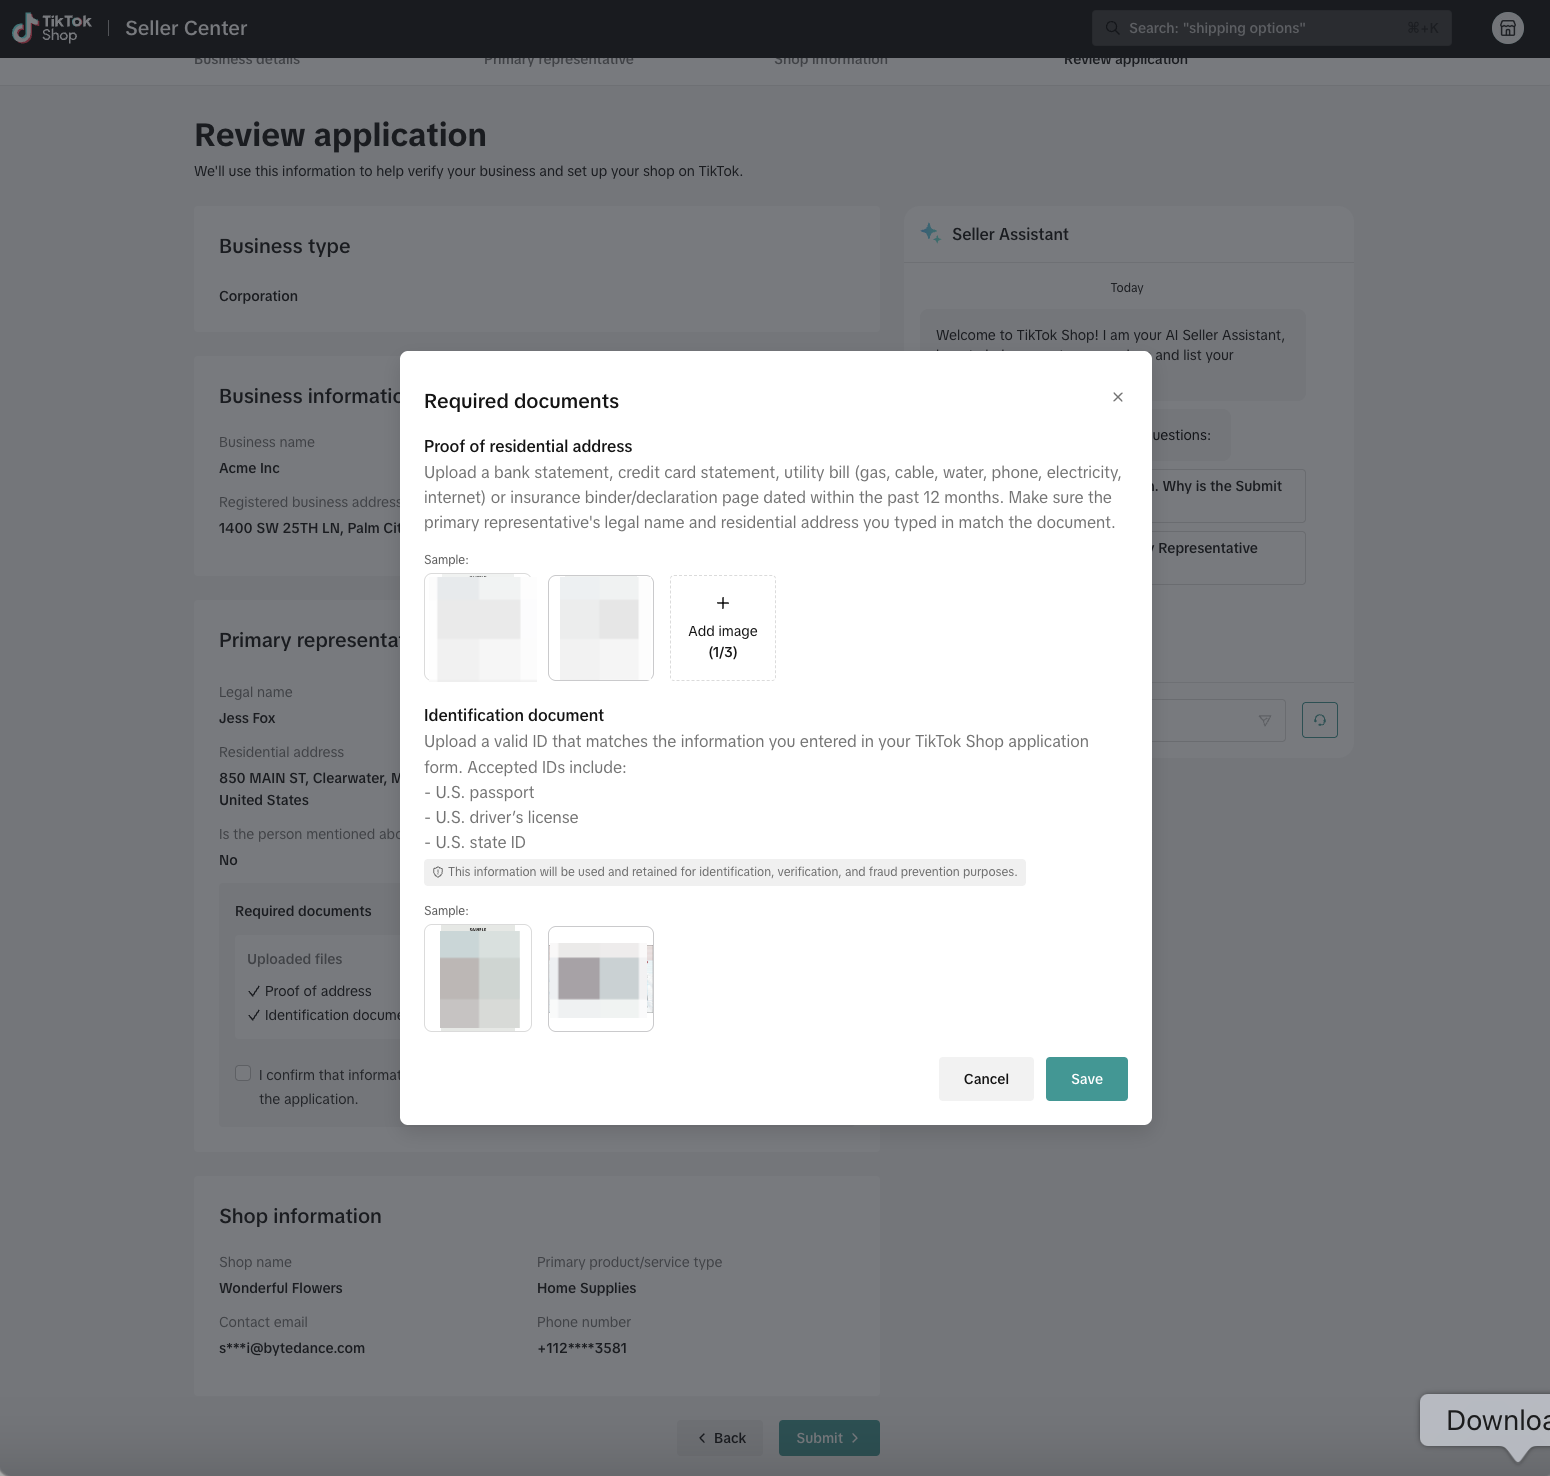Go Back to previous step

pos(720,1438)
